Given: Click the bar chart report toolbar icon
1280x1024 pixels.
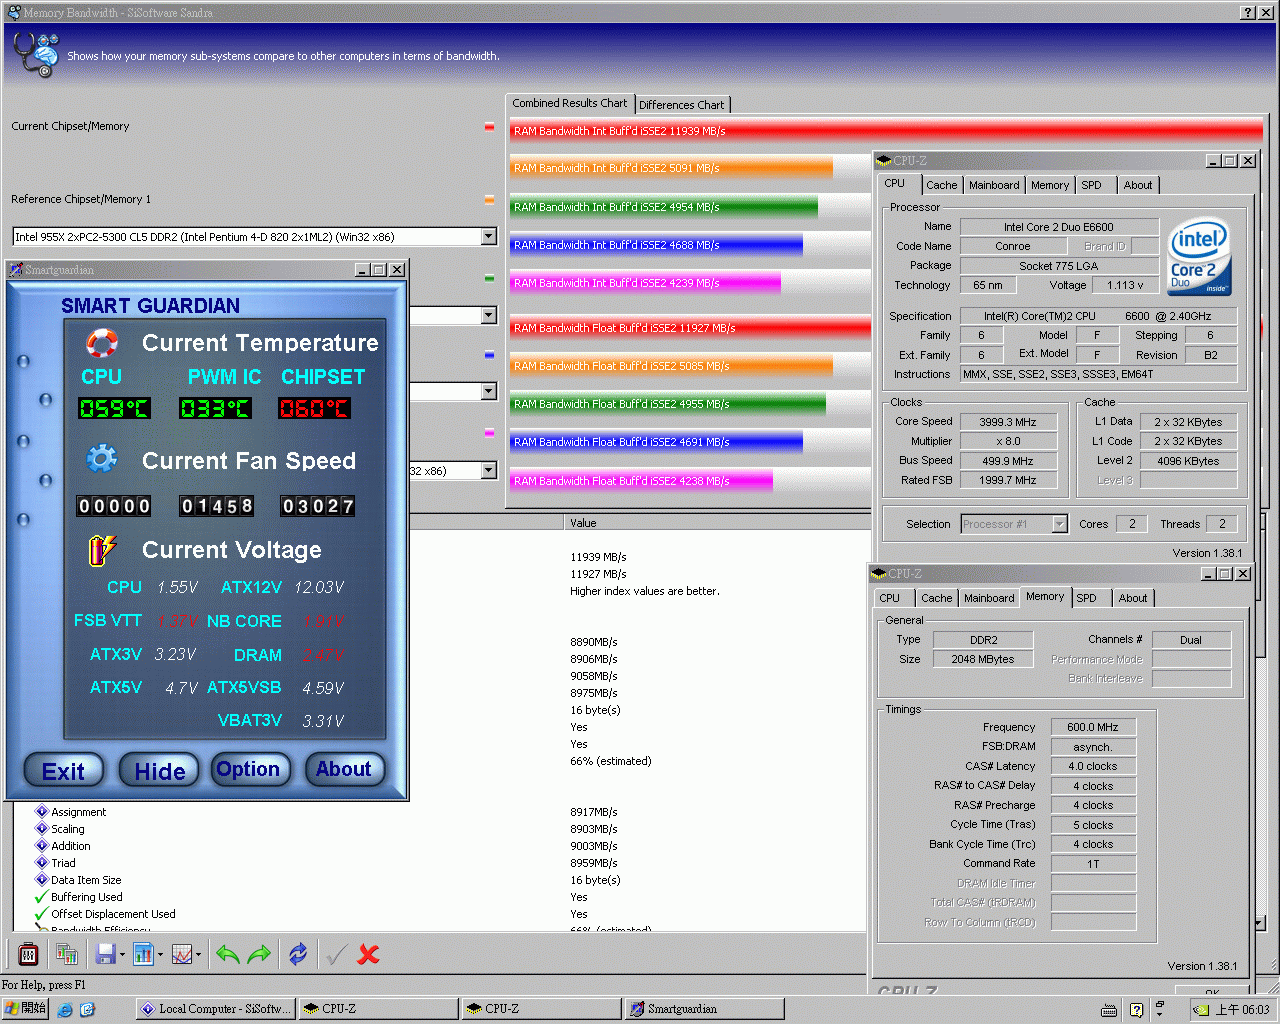Looking at the screenshot, I should coord(143,954).
